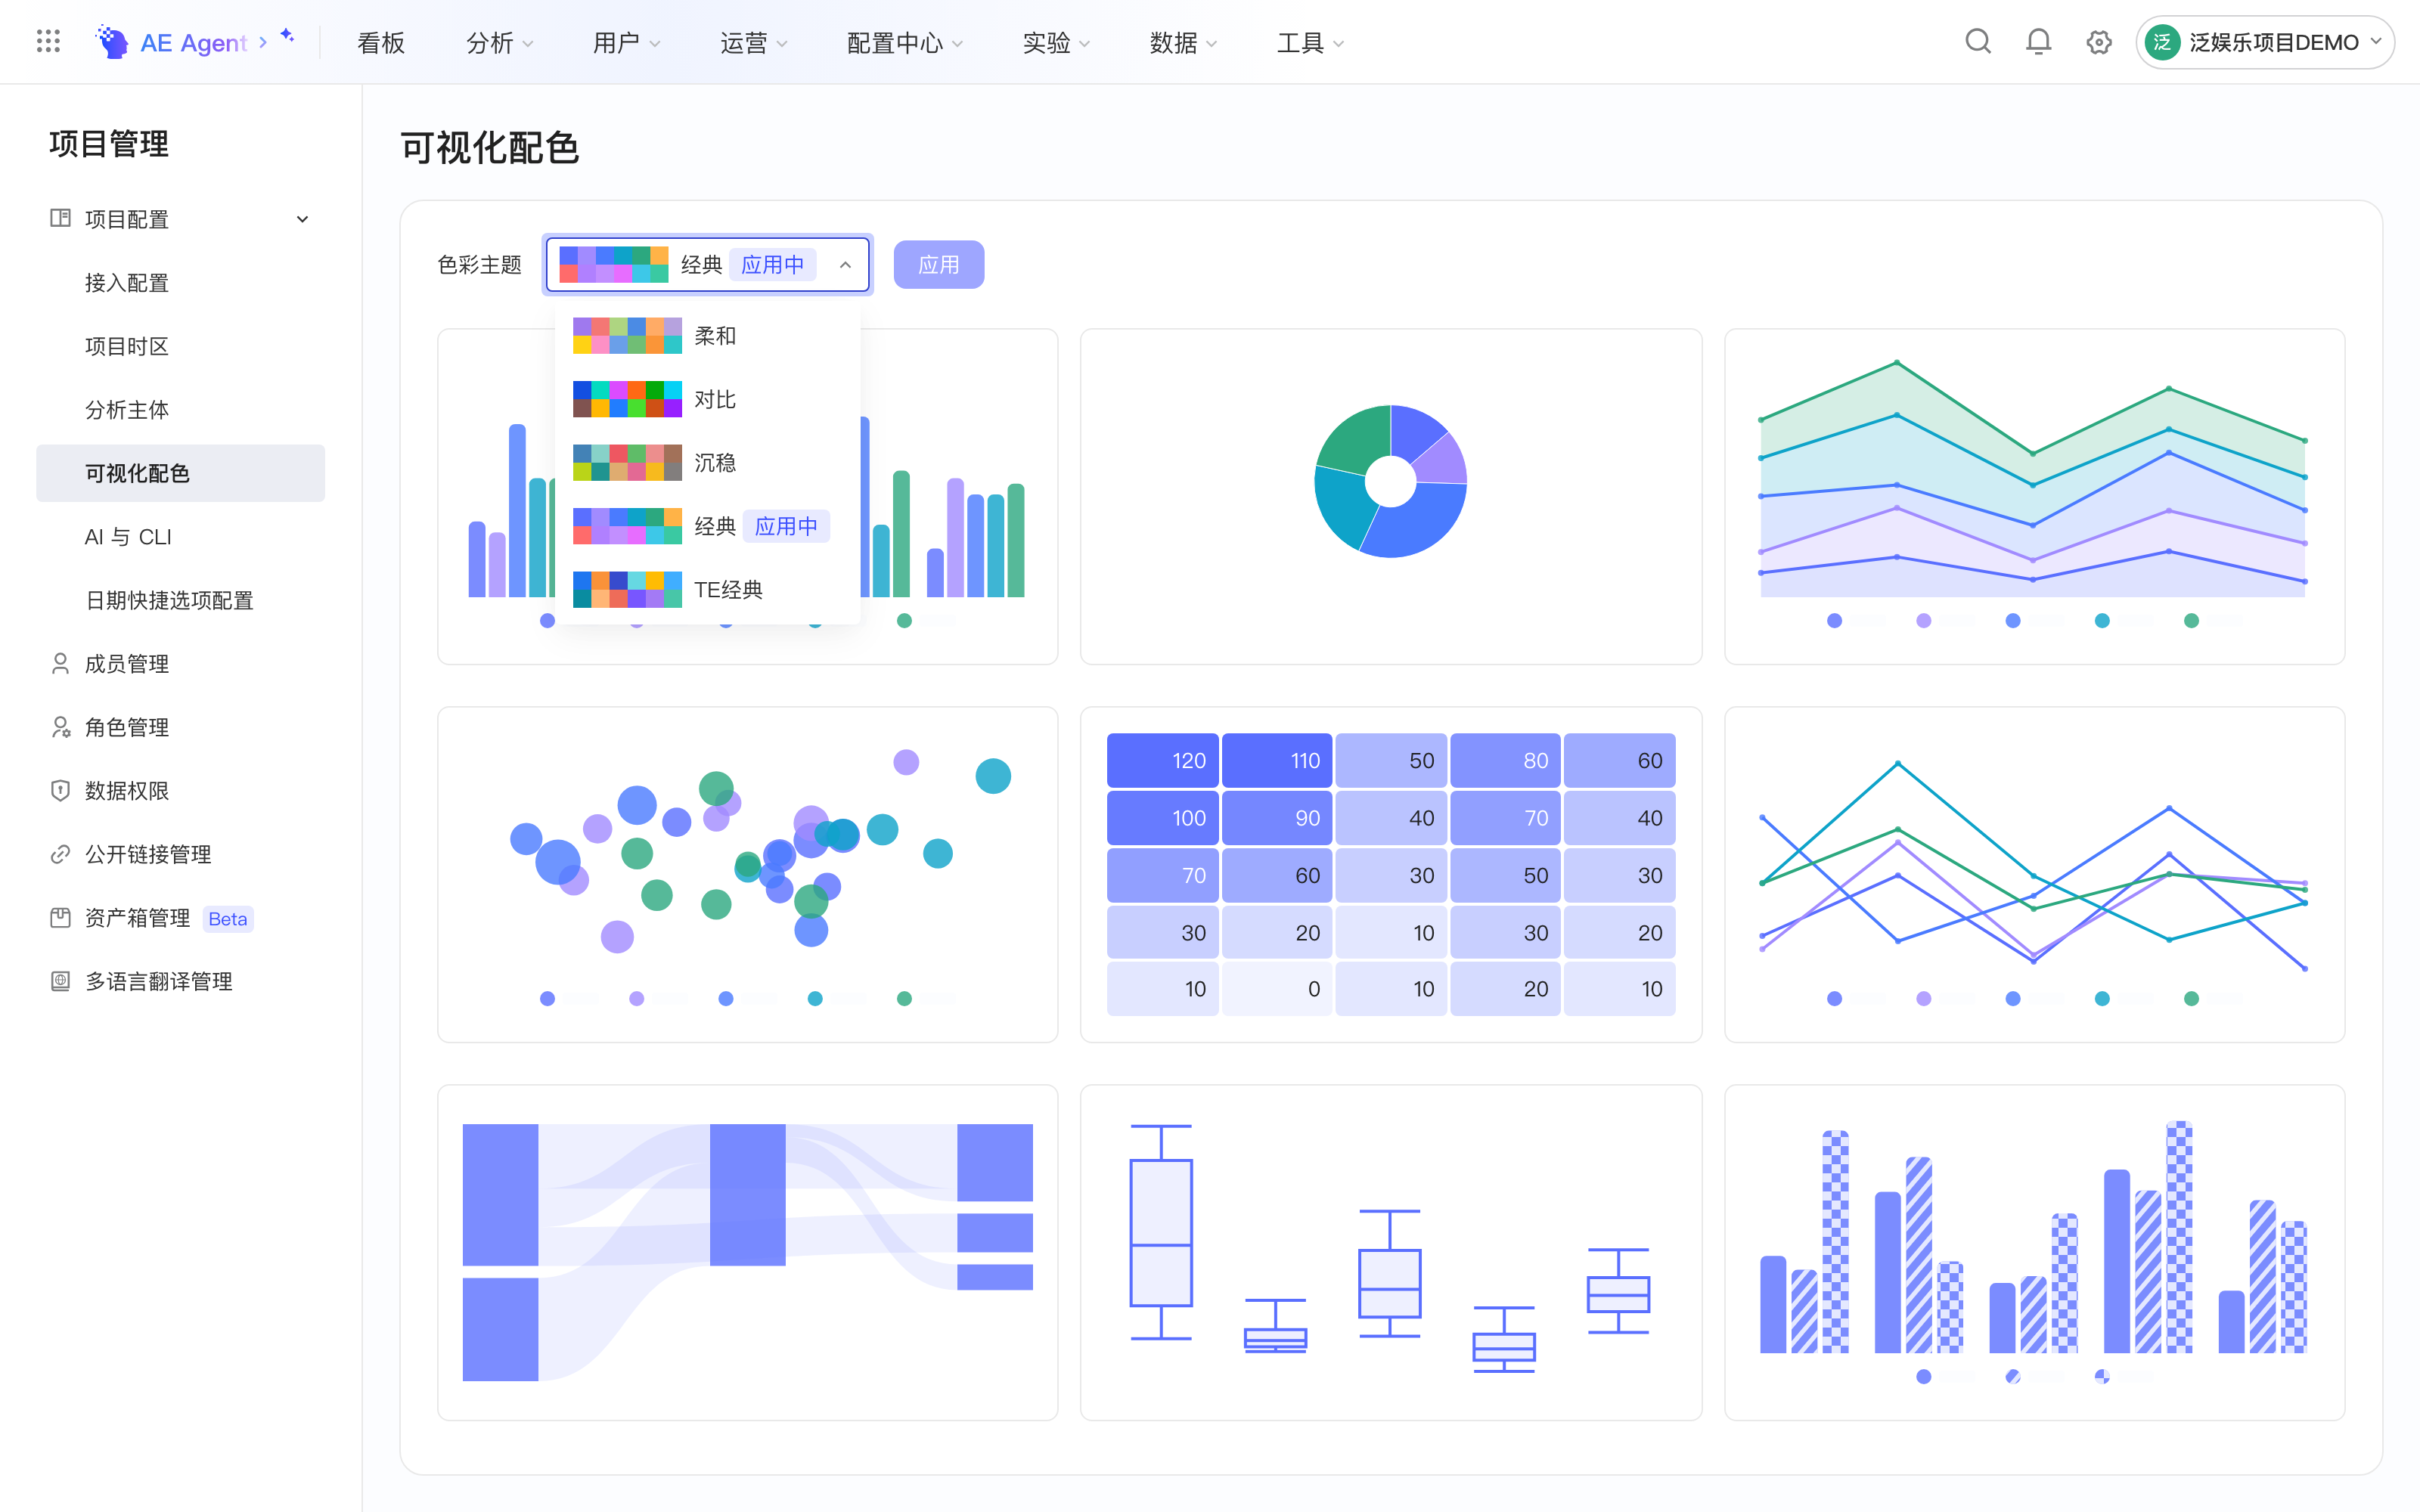Expand the 实验 menu
The height and width of the screenshot is (1512, 2420).
[x=1056, y=43]
